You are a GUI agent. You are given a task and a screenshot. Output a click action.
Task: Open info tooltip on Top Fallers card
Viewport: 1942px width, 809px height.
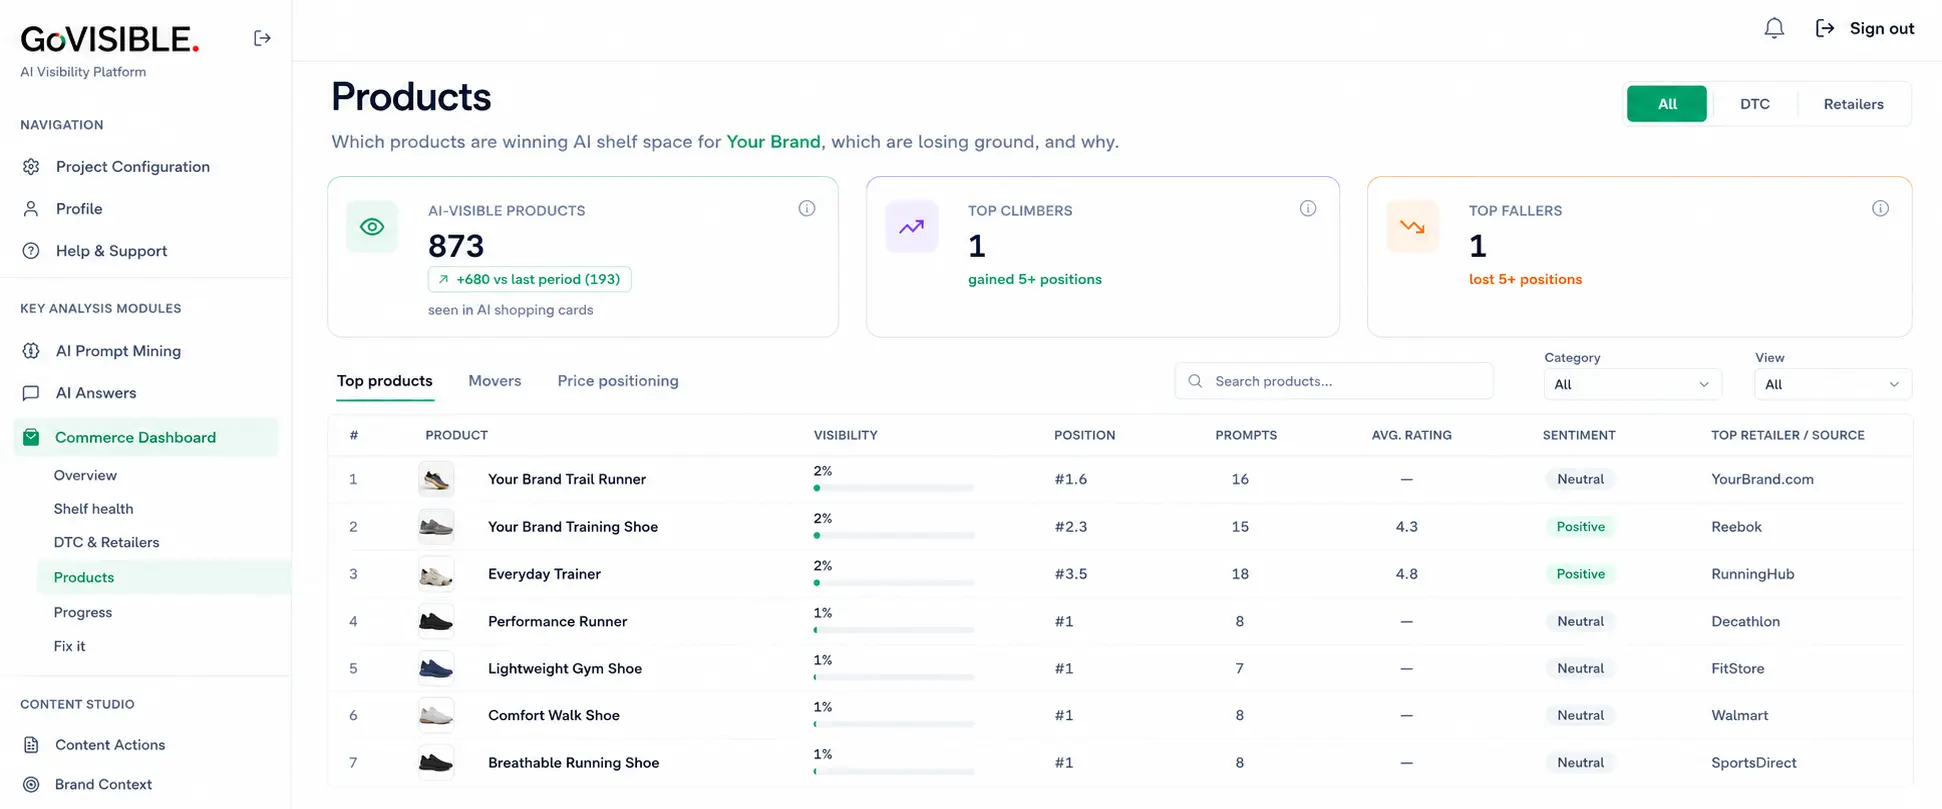click(x=1880, y=208)
